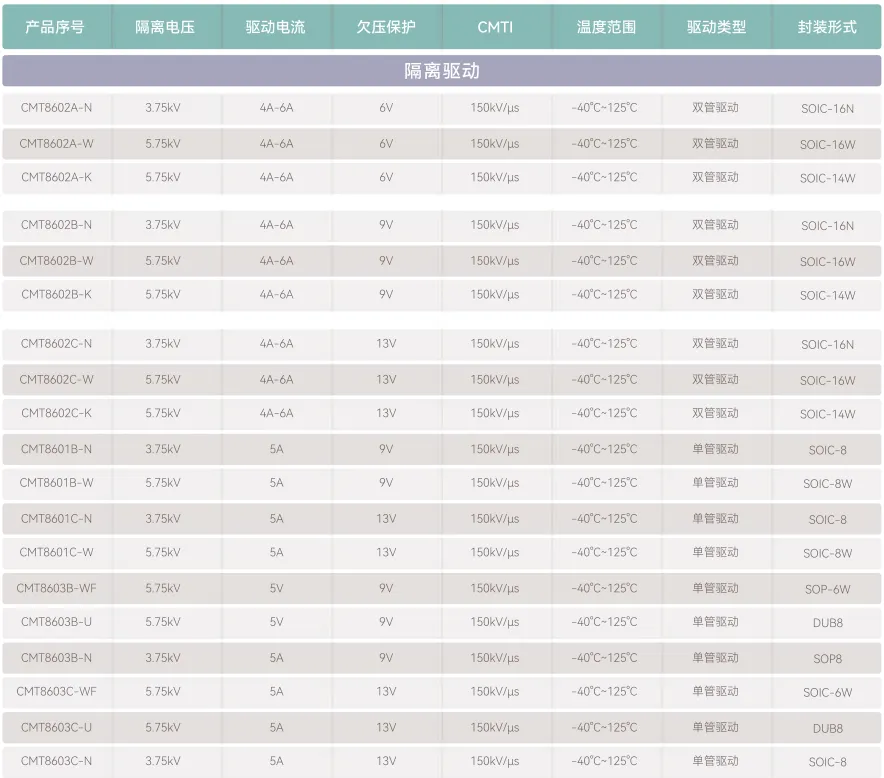Image resolution: width=884 pixels, height=778 pixels.
Task: Click SOIC-8 package in CMT8601B-N row
Action: pyautogui.click(x=828, y=450)
